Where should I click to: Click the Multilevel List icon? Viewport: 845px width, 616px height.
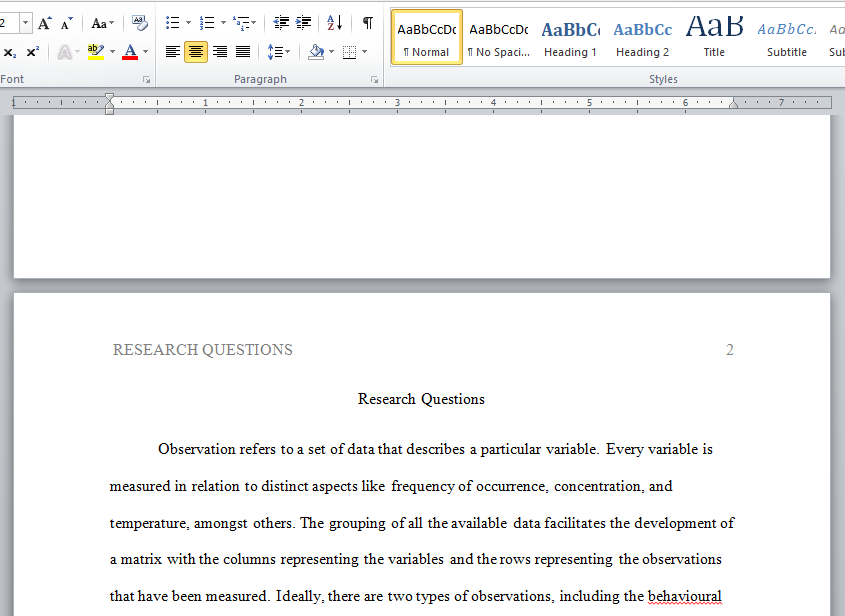pos(241,23)
